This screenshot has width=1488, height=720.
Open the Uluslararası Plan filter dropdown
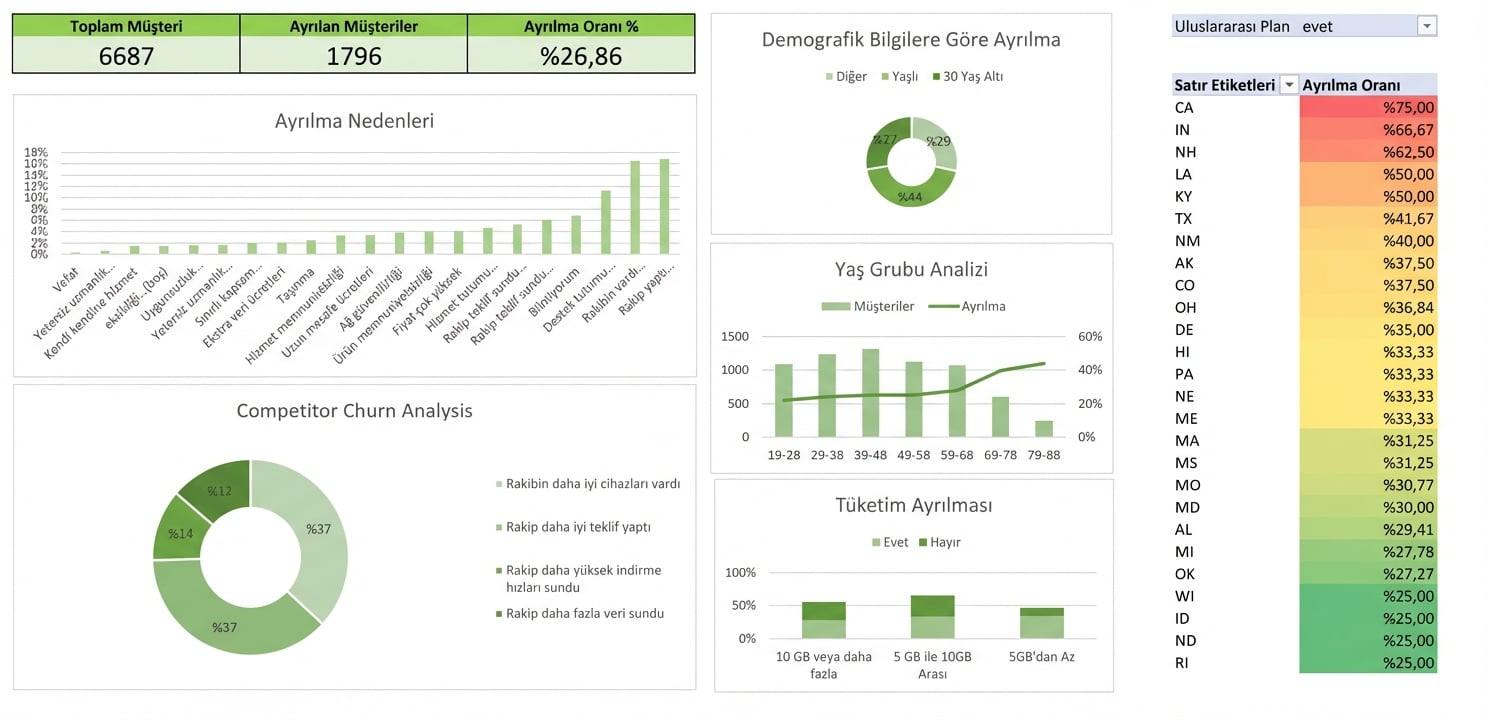pyautogui.click(x=1428, y=26)
